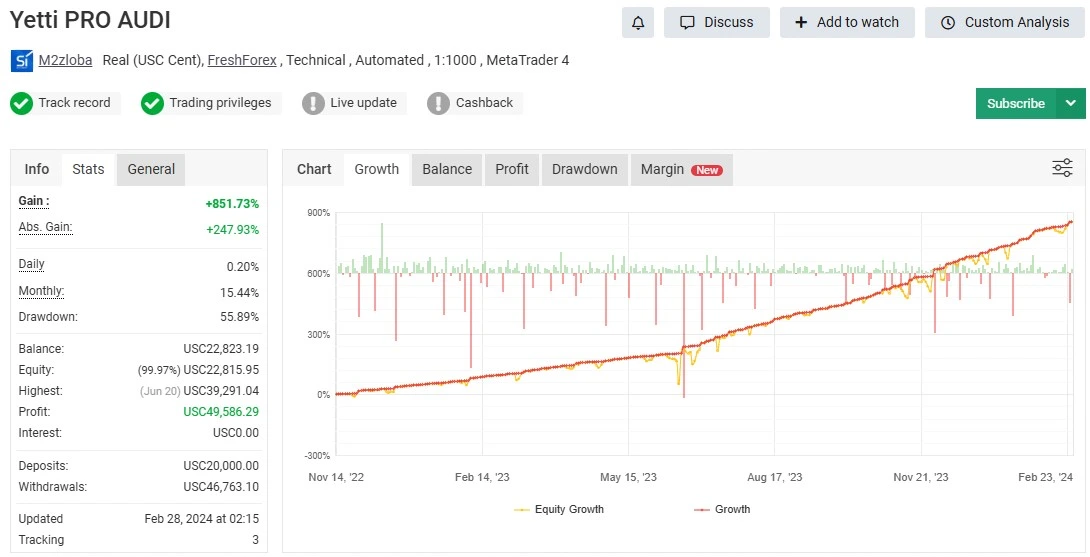This screenshot has width=1090, height=557.
Task: Open the Margin tab marked New
Action: (681, 169)
